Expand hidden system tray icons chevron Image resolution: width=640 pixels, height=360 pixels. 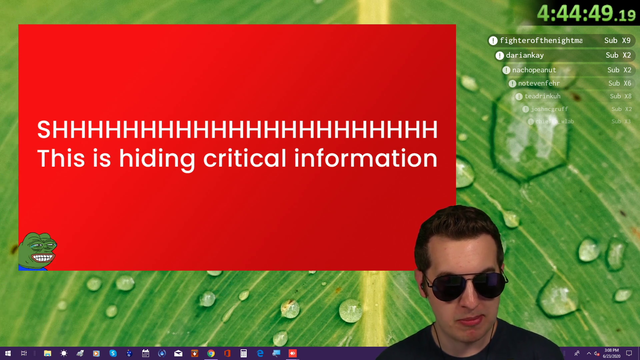tap(589, 353)
